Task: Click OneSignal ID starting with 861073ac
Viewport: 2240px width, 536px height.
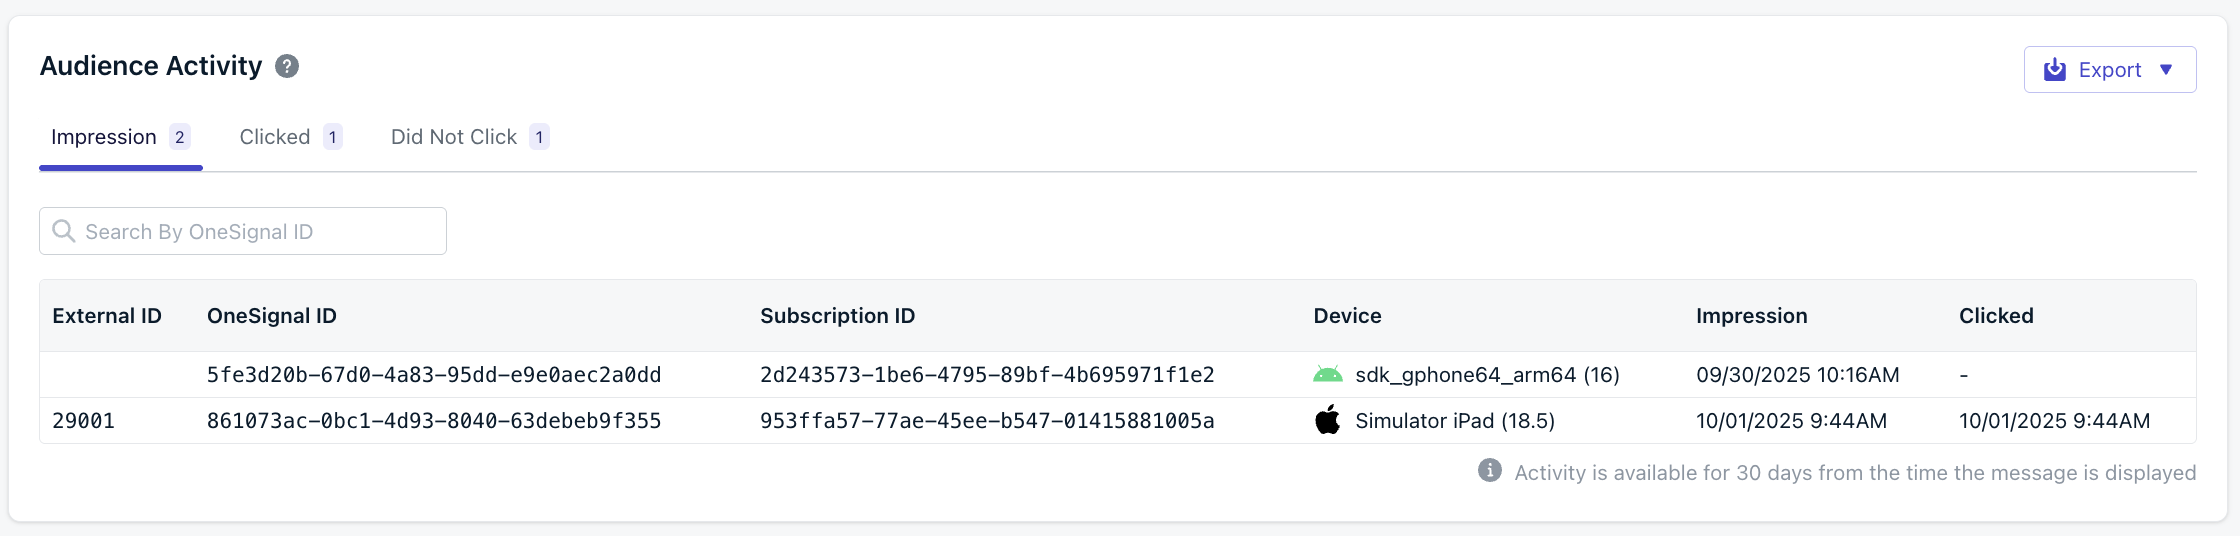Action: click(x=434, y=421)
